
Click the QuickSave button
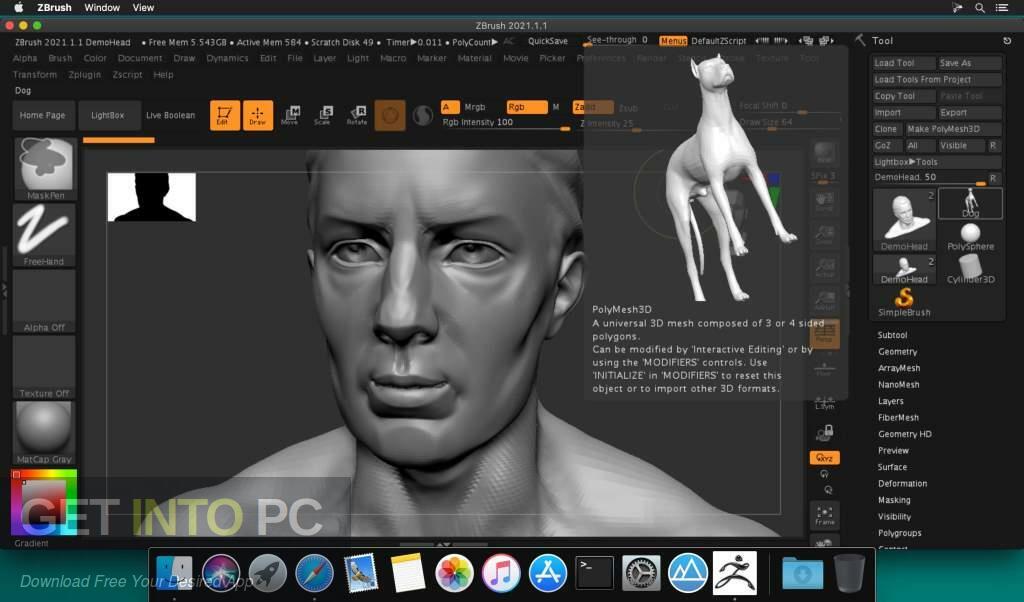point(547,40)
